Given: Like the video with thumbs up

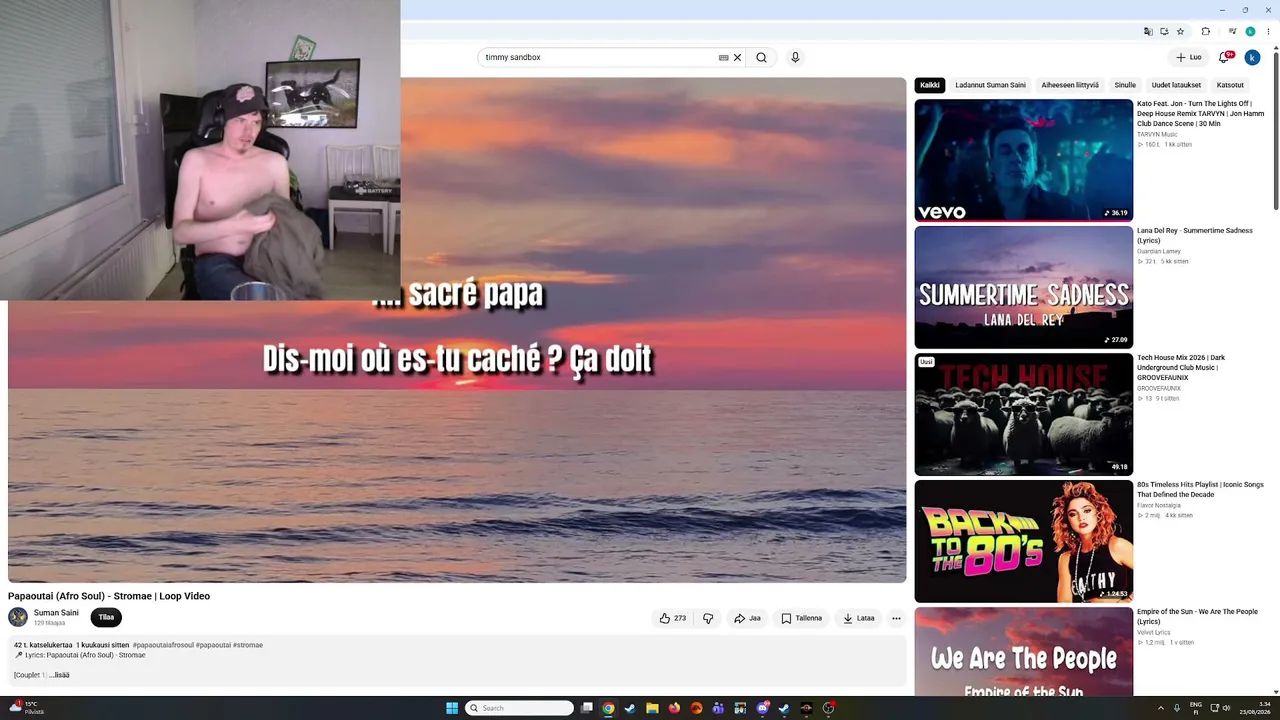Looking at the screenshot, I should [x=673, y=618].
